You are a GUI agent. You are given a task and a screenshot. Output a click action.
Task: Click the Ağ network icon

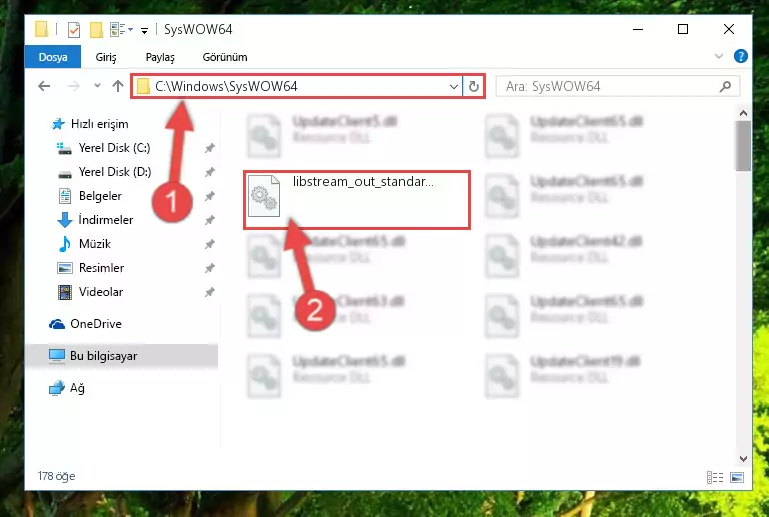[57, 388]
